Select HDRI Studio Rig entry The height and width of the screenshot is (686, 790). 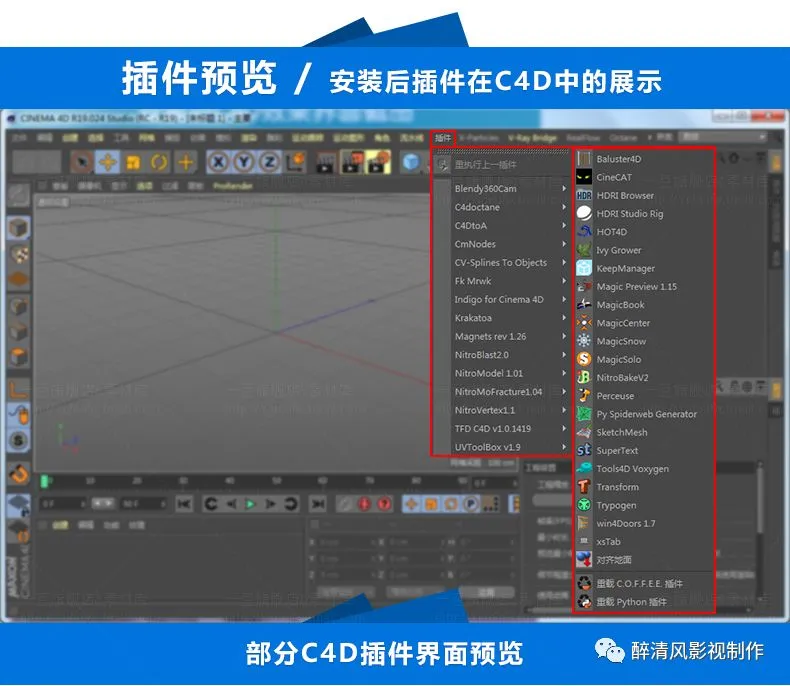click(x=644, y=214)
